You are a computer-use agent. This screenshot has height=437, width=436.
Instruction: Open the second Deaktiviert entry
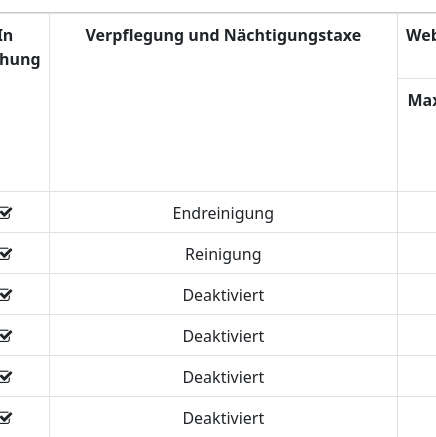click(223, 335)
